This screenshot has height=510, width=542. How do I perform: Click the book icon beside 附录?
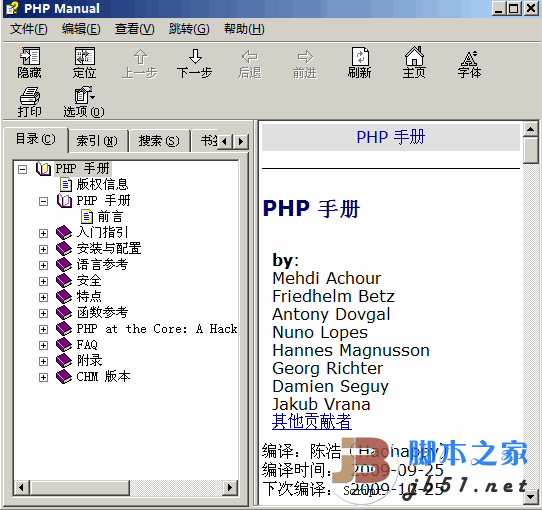(64, 361)
